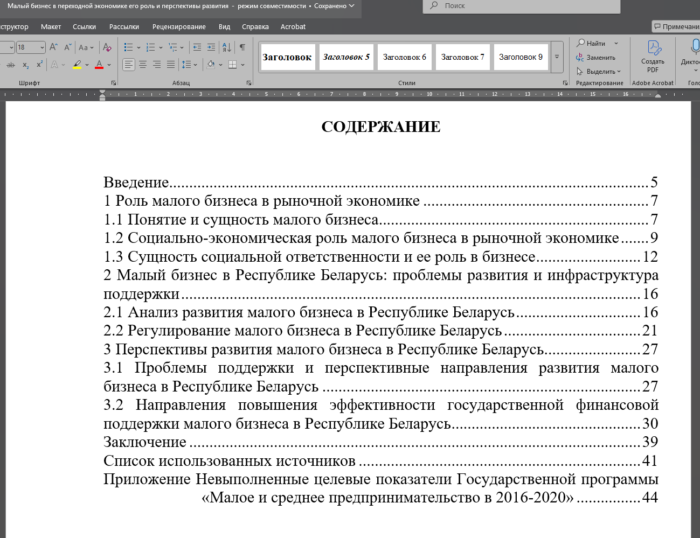Open the bullet library dropdown arrow
Screen dimensions: 700x538
(138, 47)
